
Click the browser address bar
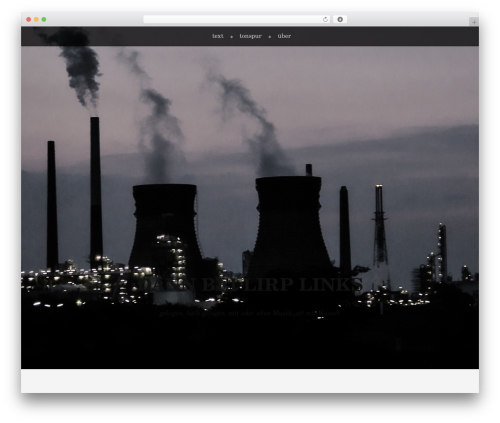[237, 19]
